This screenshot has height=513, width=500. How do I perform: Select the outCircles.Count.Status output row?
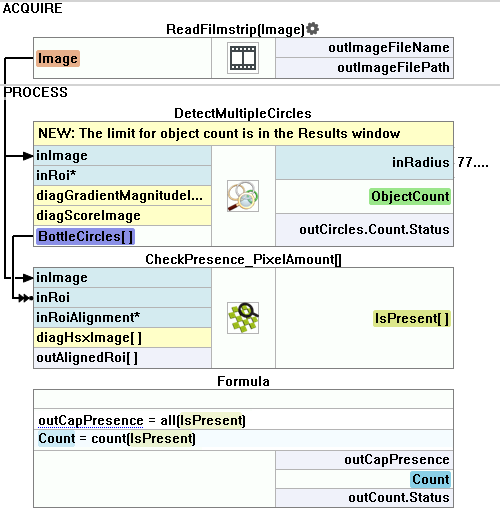[x=365, y=230]
